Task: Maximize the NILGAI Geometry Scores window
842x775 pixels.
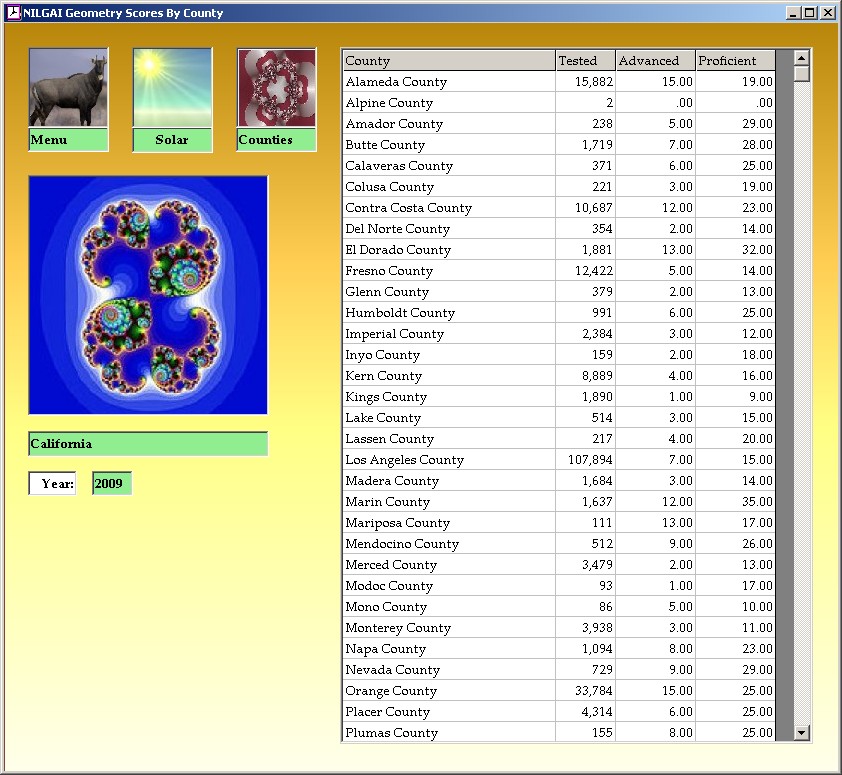Action: click(810, 13)
